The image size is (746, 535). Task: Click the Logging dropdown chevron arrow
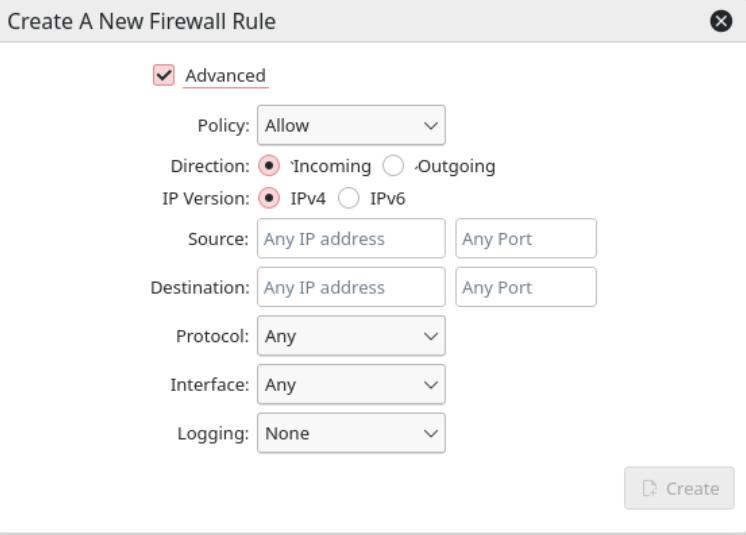pos(431,434)
